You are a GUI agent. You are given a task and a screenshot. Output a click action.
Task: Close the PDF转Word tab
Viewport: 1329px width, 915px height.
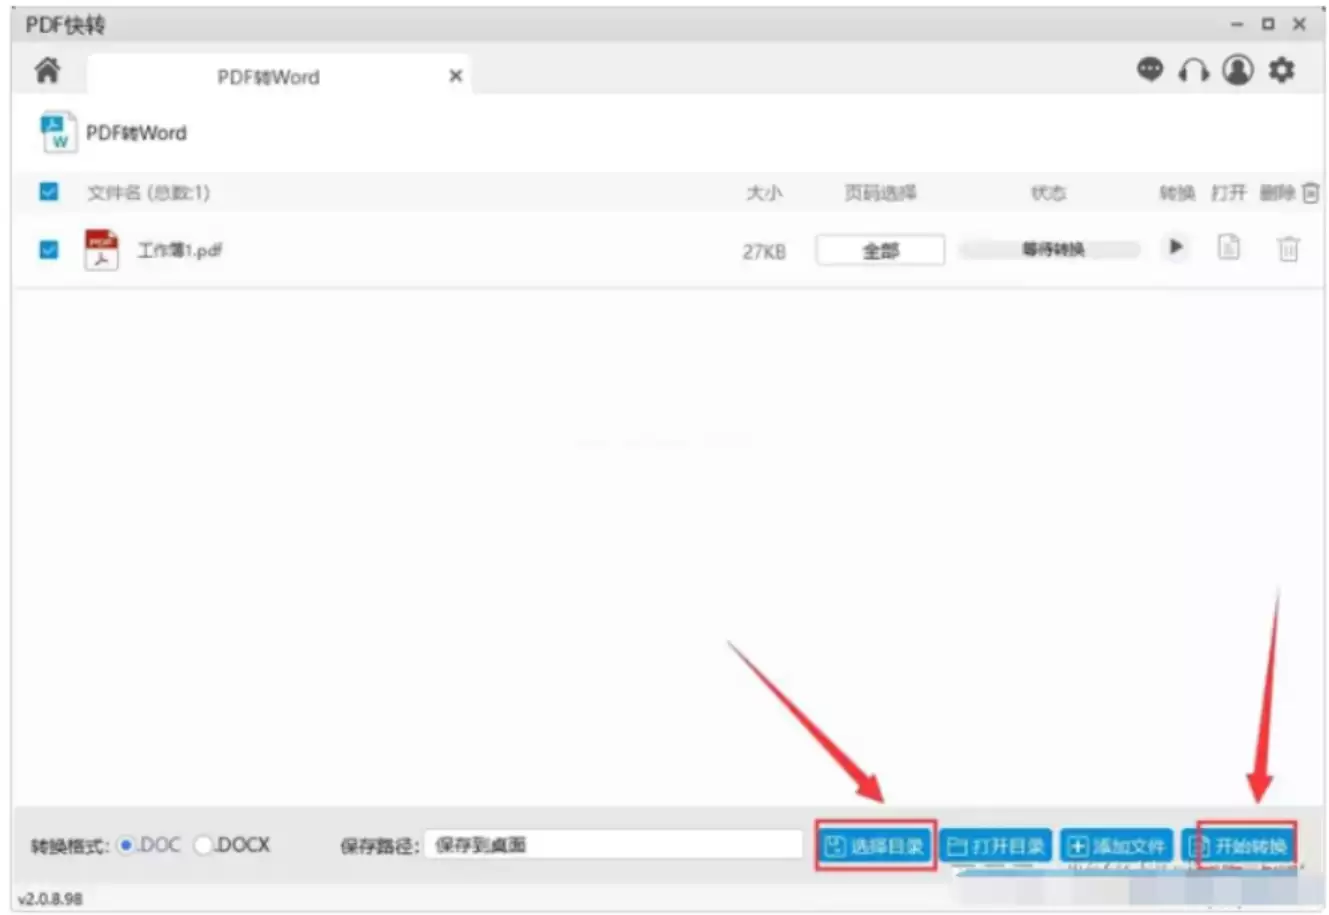456,76
